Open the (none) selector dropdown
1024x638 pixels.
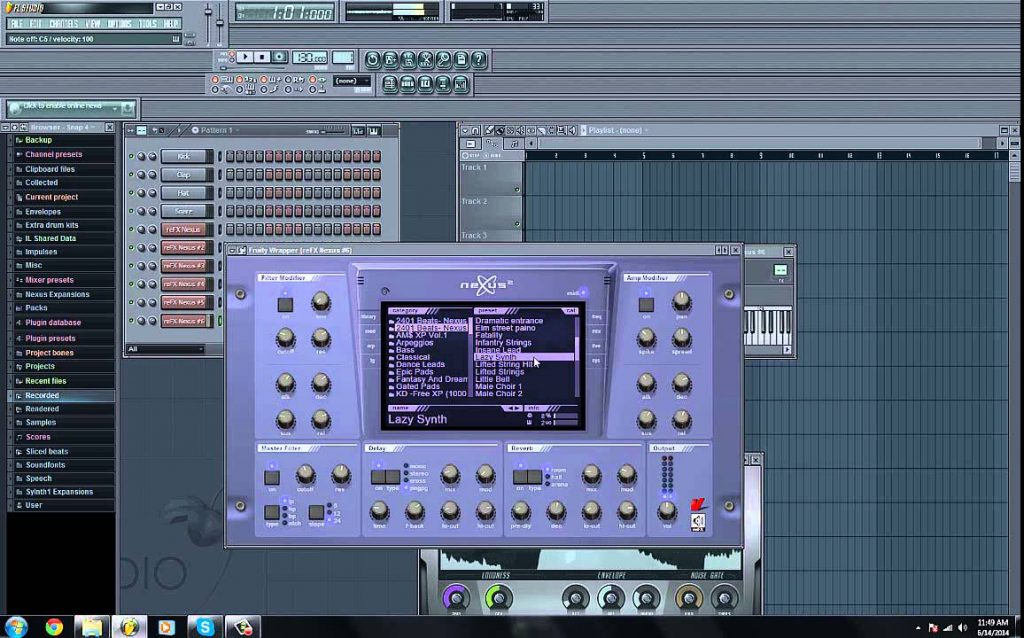[352, 81]
